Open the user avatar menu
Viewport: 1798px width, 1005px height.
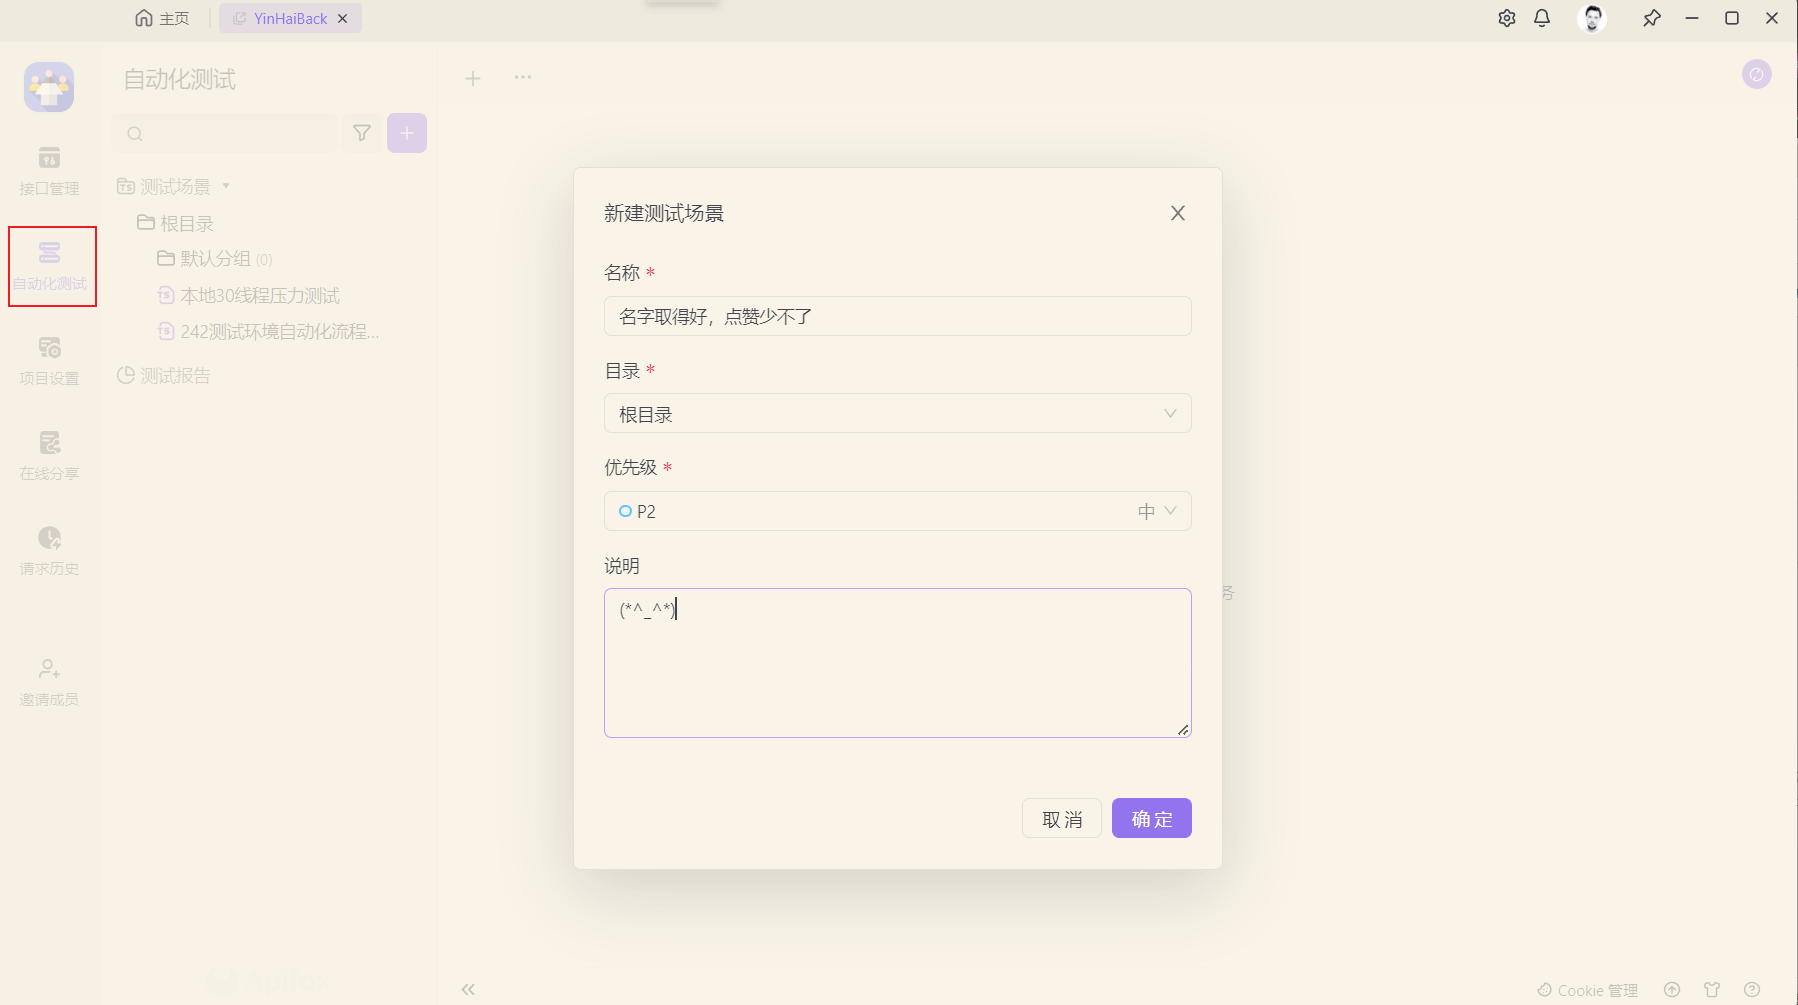pos(1593,18)
